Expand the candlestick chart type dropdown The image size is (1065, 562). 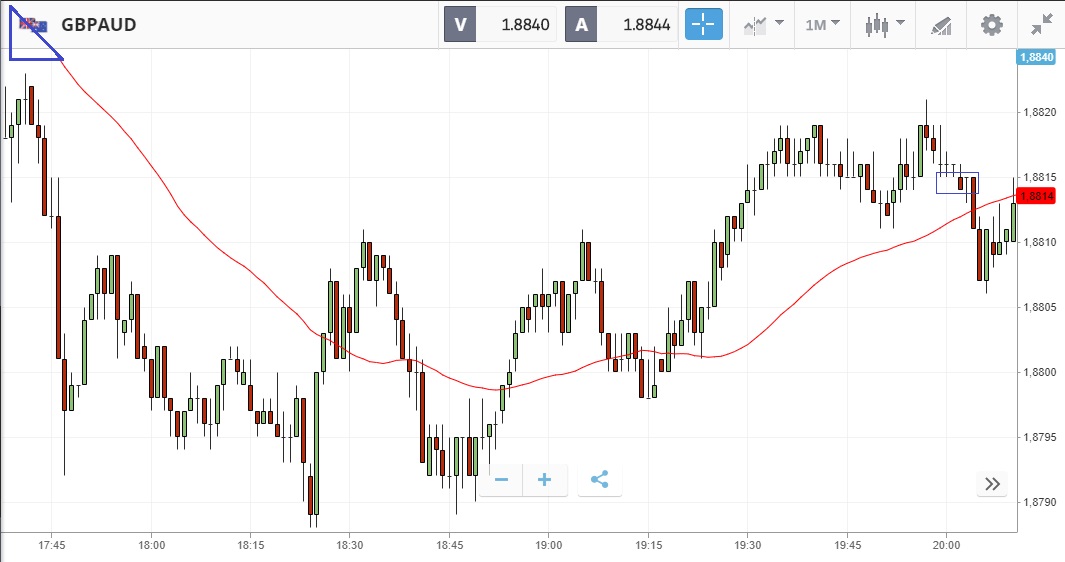pos(884,24)
